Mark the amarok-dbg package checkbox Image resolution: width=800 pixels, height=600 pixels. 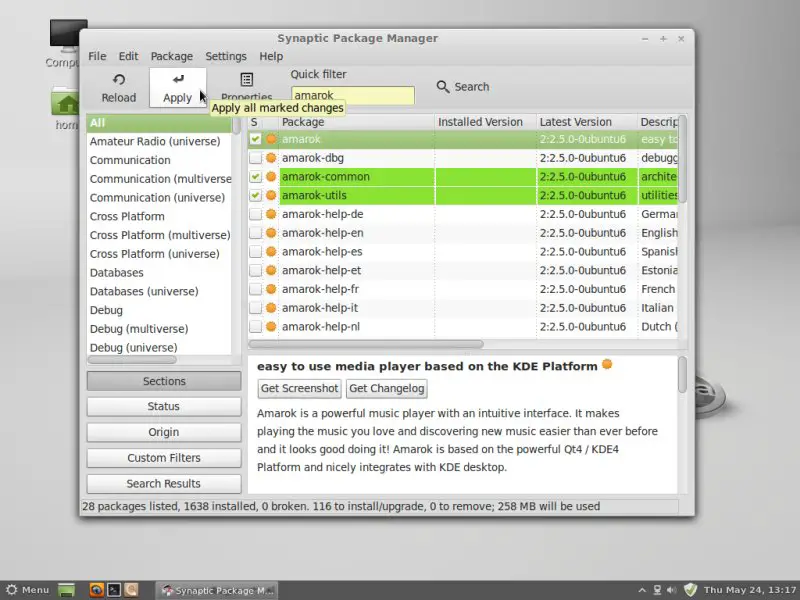255,158
